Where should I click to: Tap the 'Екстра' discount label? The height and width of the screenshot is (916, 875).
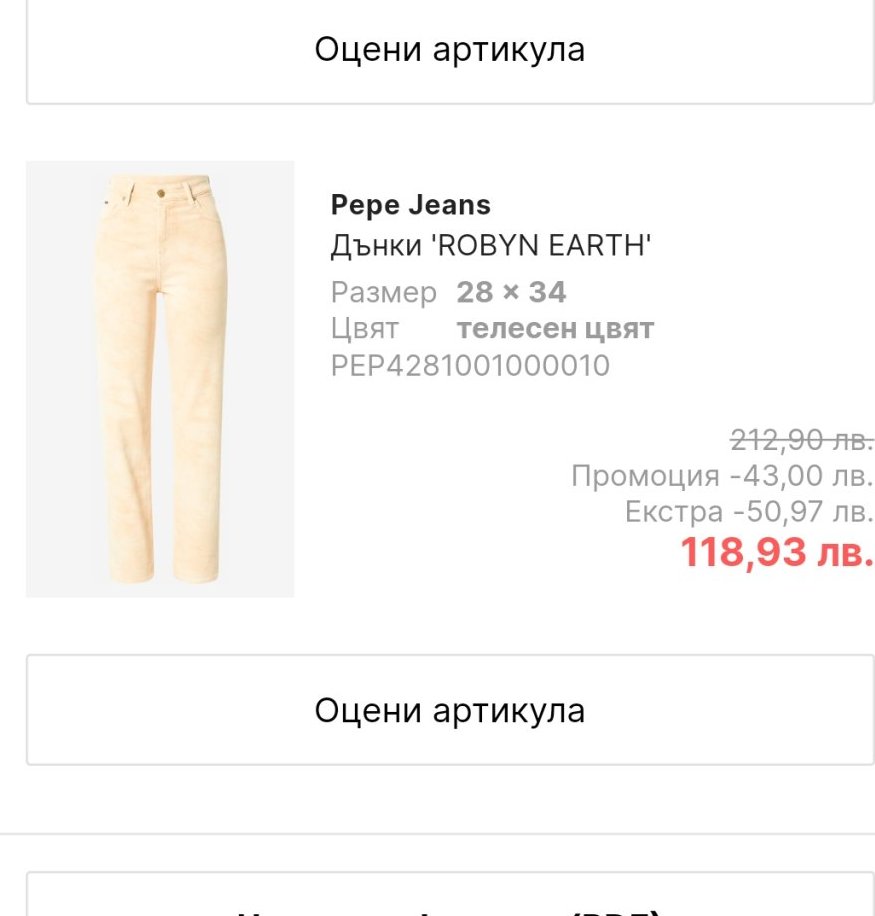tap(673, 512)
